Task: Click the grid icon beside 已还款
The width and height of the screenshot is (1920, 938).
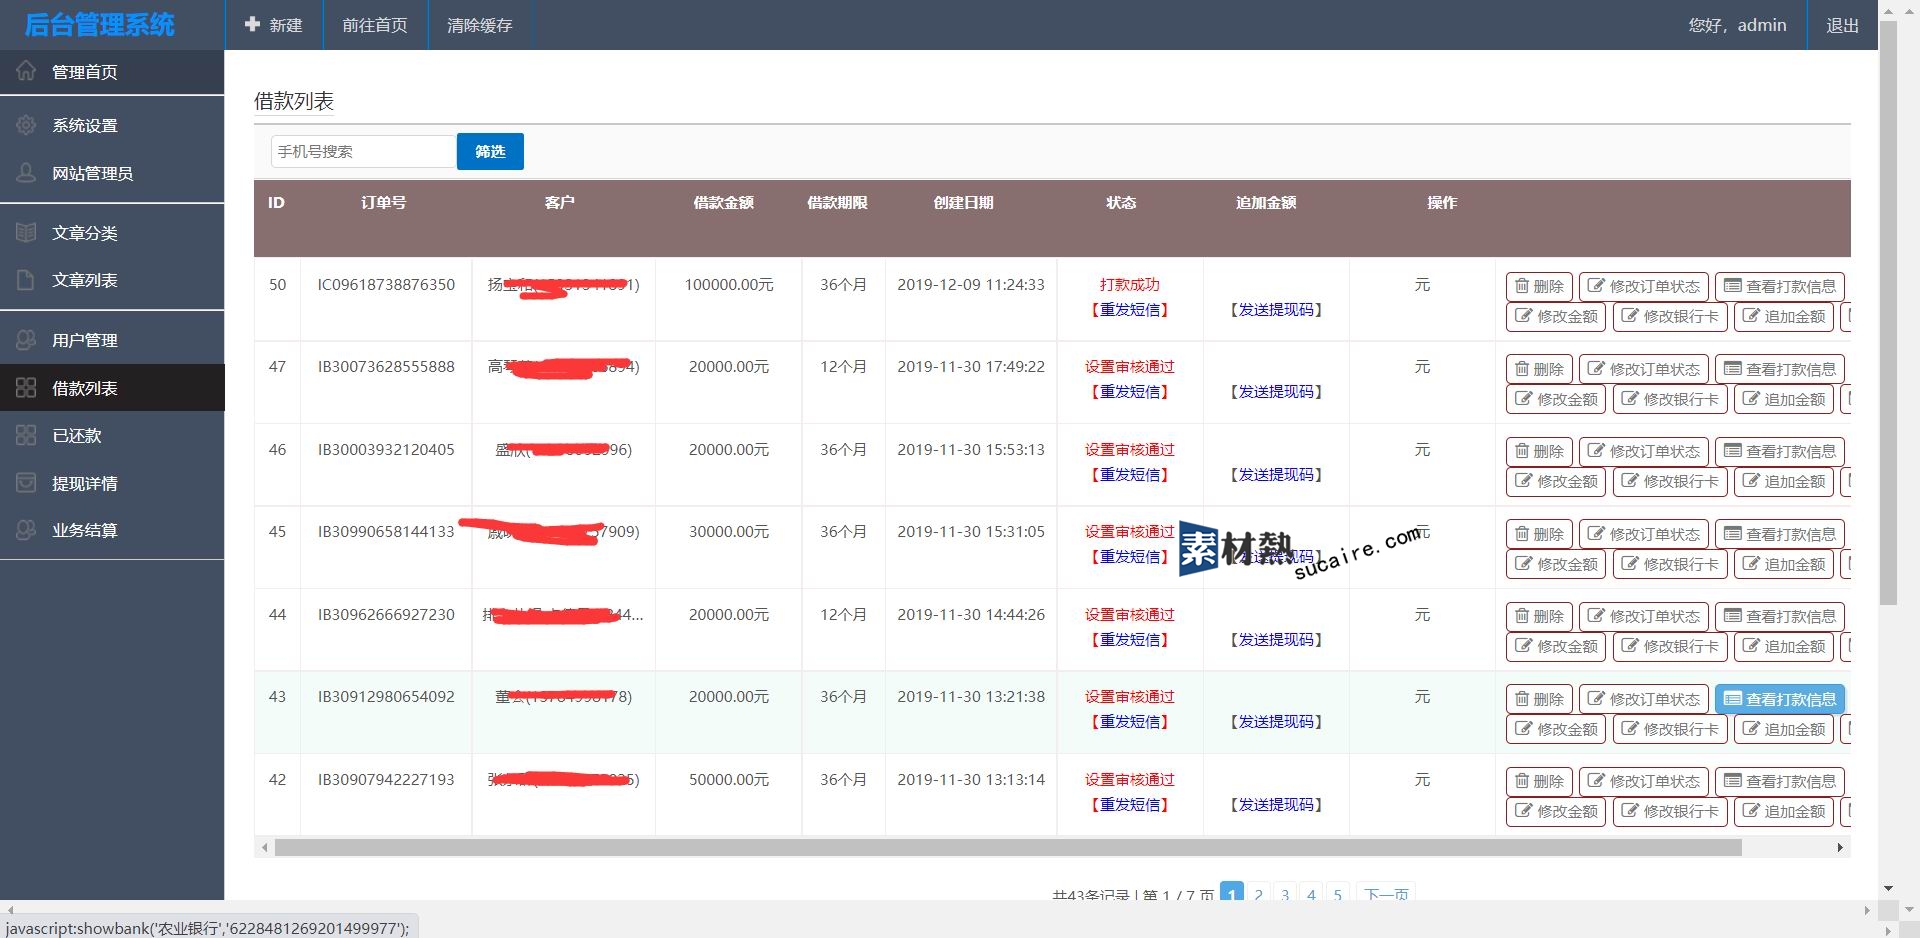Action: coord(26,435)
